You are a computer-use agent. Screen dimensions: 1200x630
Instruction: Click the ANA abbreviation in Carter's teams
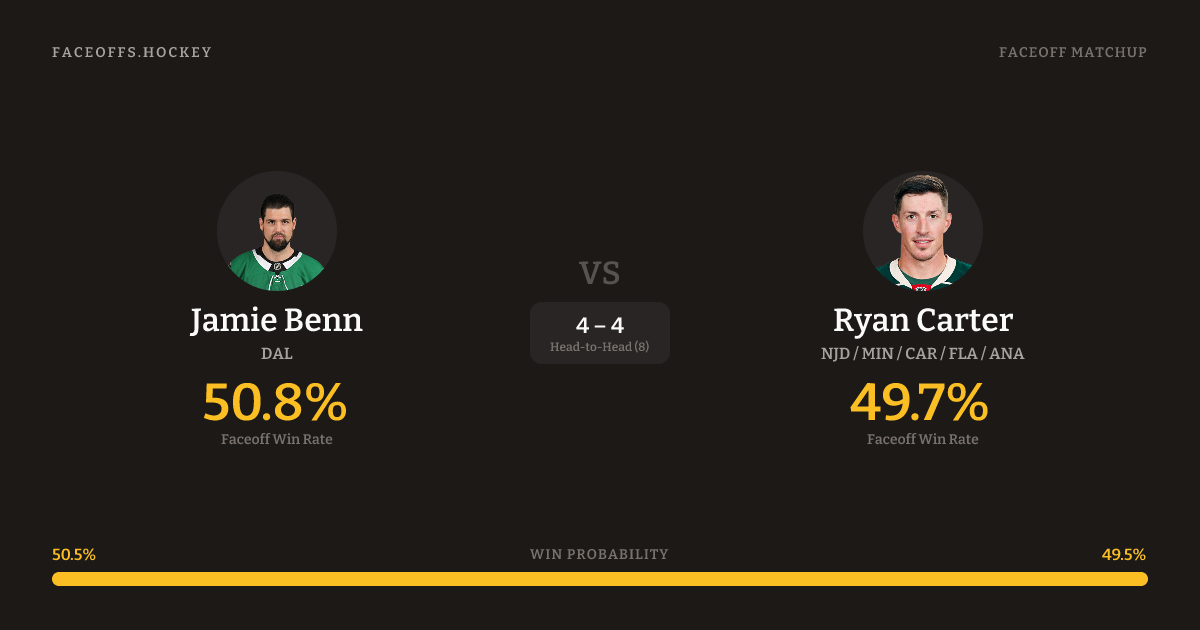coord(1008,354)
